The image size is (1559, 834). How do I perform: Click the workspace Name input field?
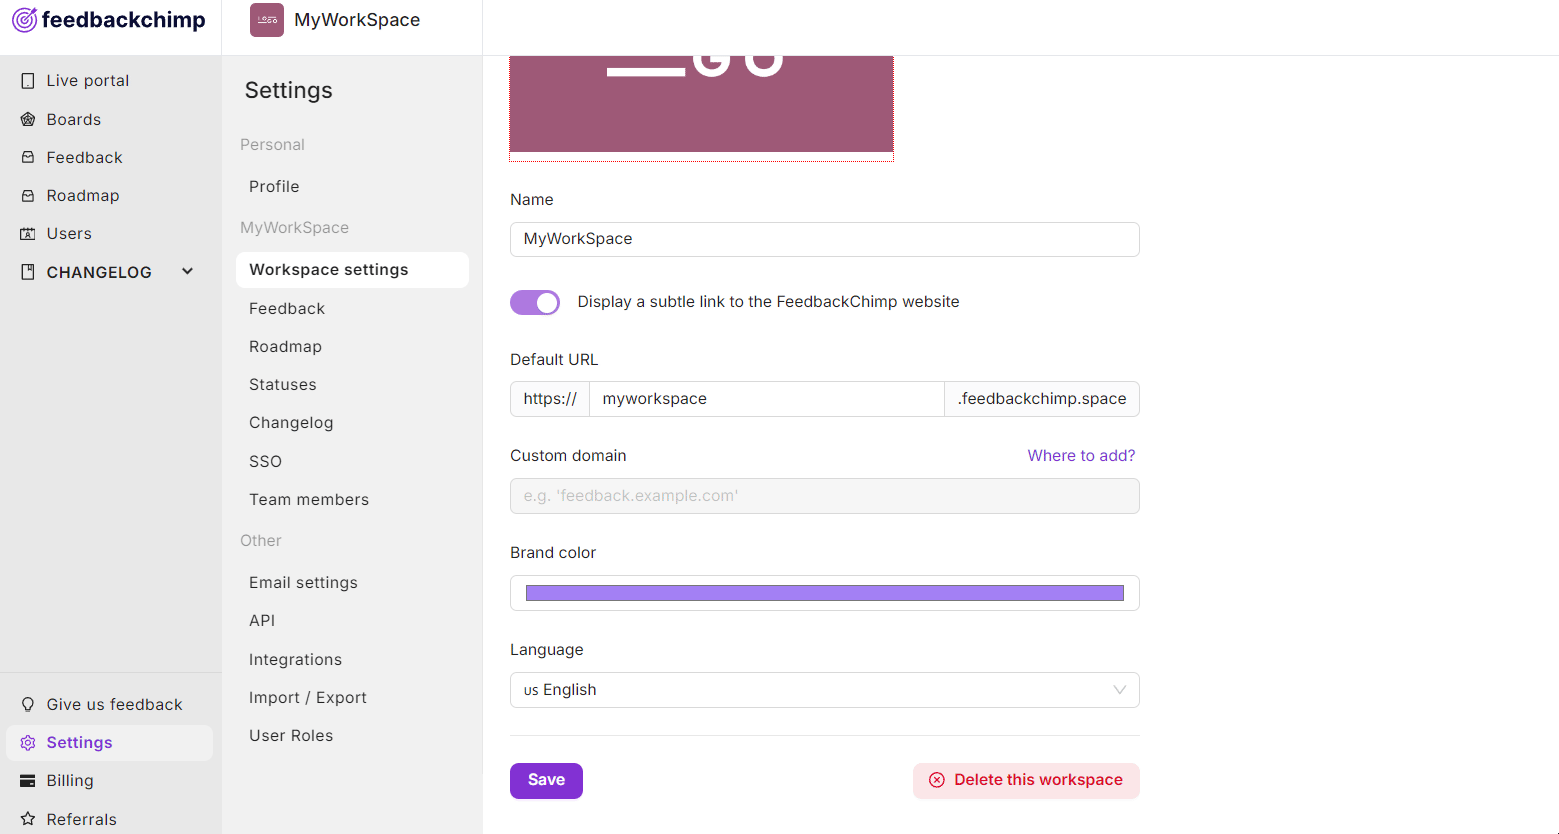[825, 239]
